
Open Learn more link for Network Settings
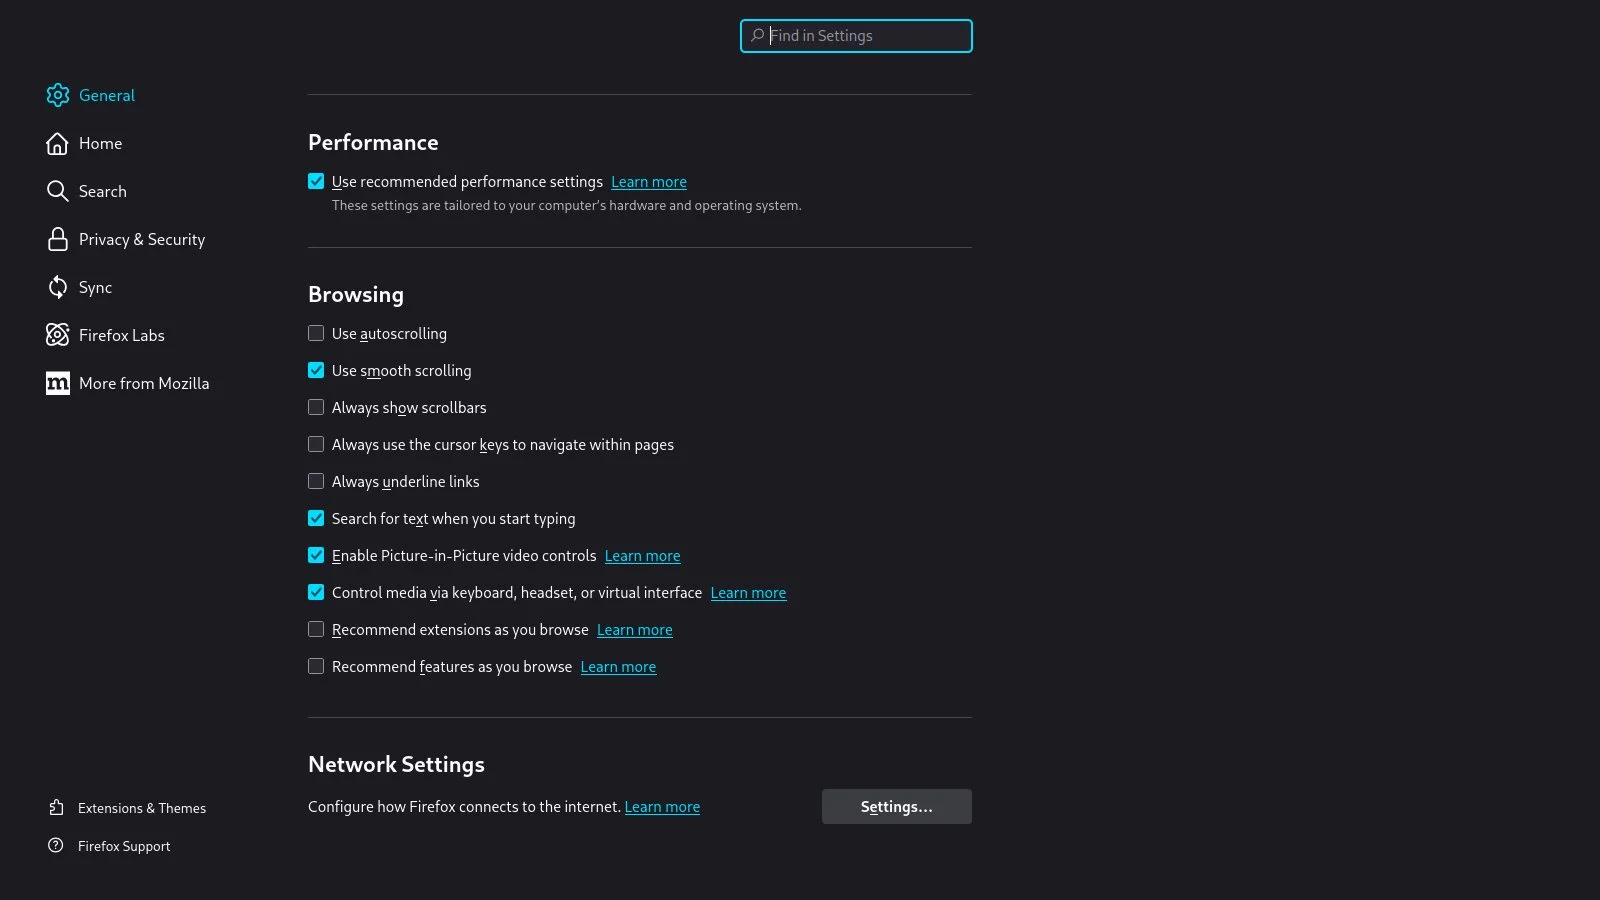[662, 807]
